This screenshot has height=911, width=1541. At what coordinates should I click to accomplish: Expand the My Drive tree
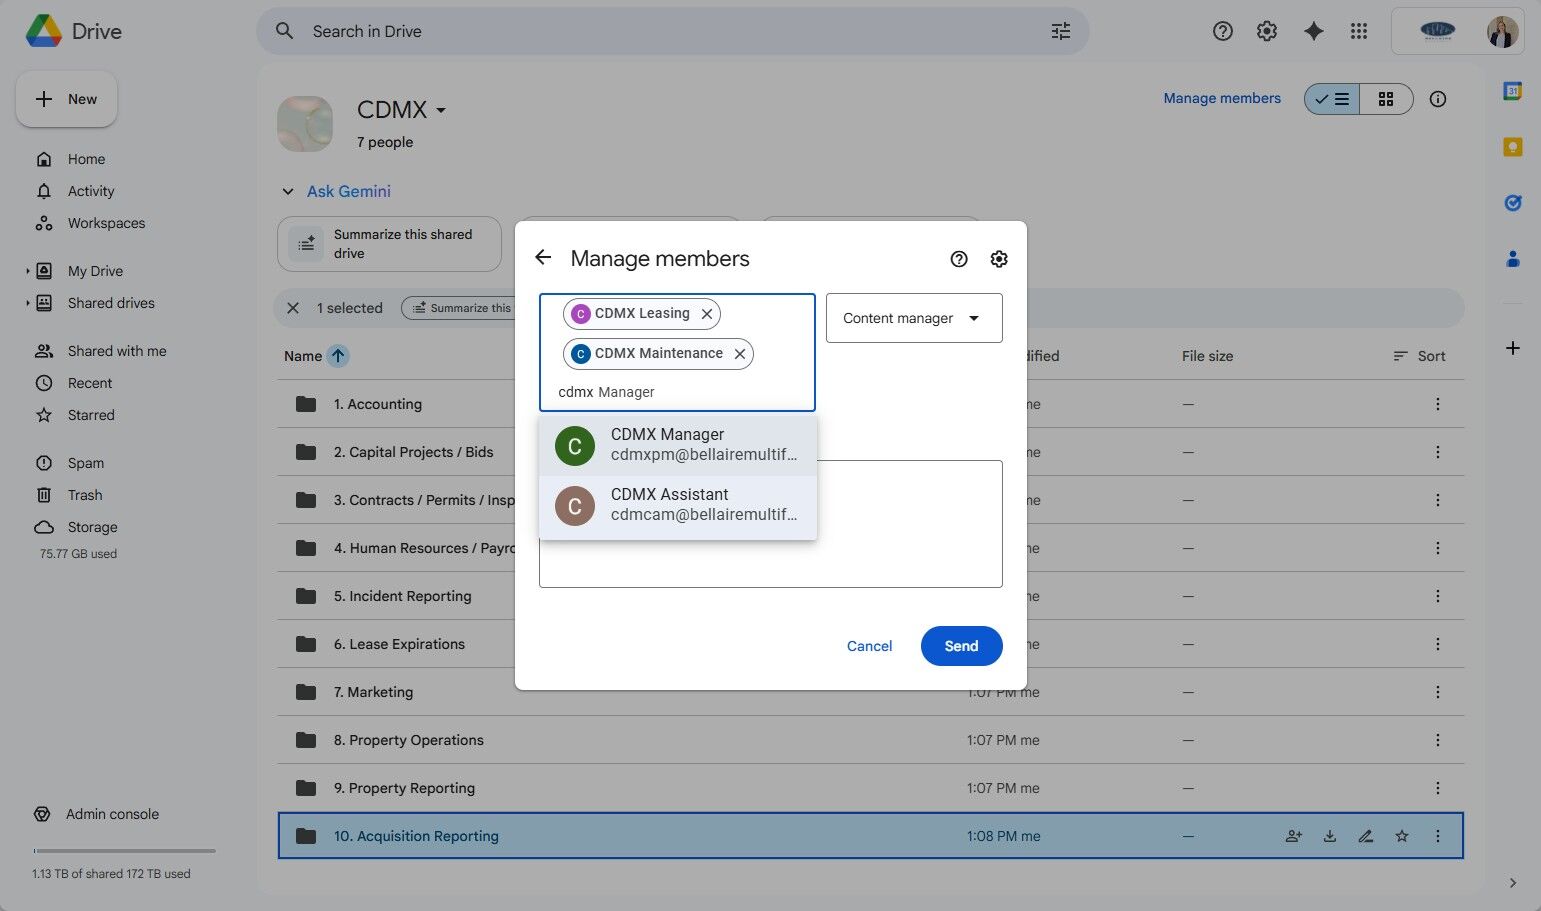click(x=27, y=271)
